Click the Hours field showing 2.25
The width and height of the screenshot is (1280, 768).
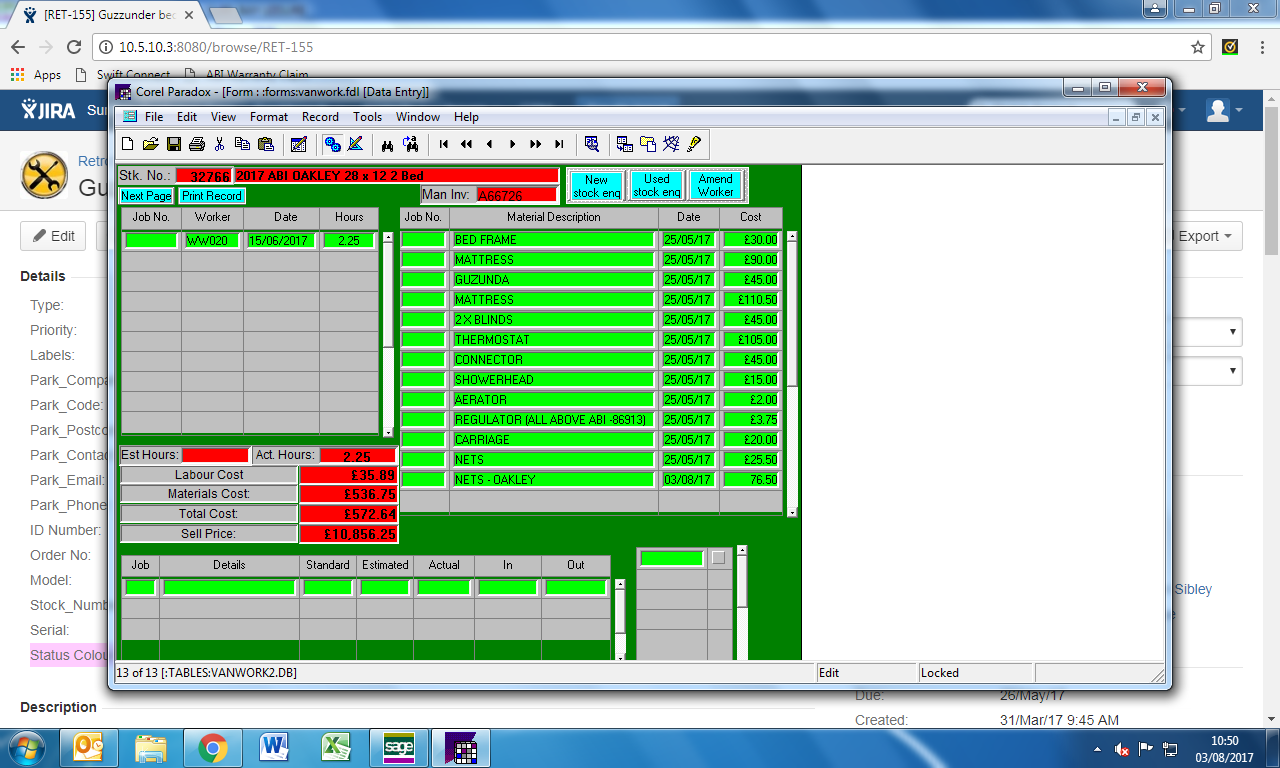348,241
